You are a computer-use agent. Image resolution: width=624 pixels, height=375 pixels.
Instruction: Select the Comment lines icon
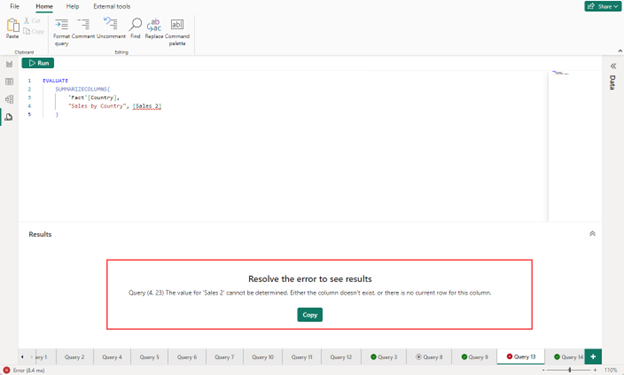(x=83, y=24)
